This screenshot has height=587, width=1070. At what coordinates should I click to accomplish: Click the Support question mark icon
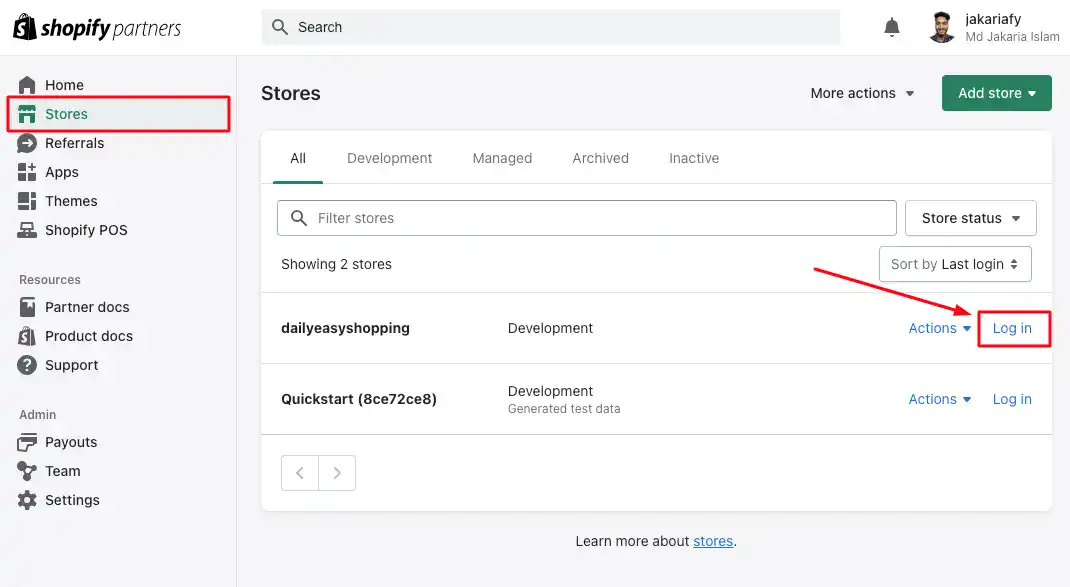27,365
